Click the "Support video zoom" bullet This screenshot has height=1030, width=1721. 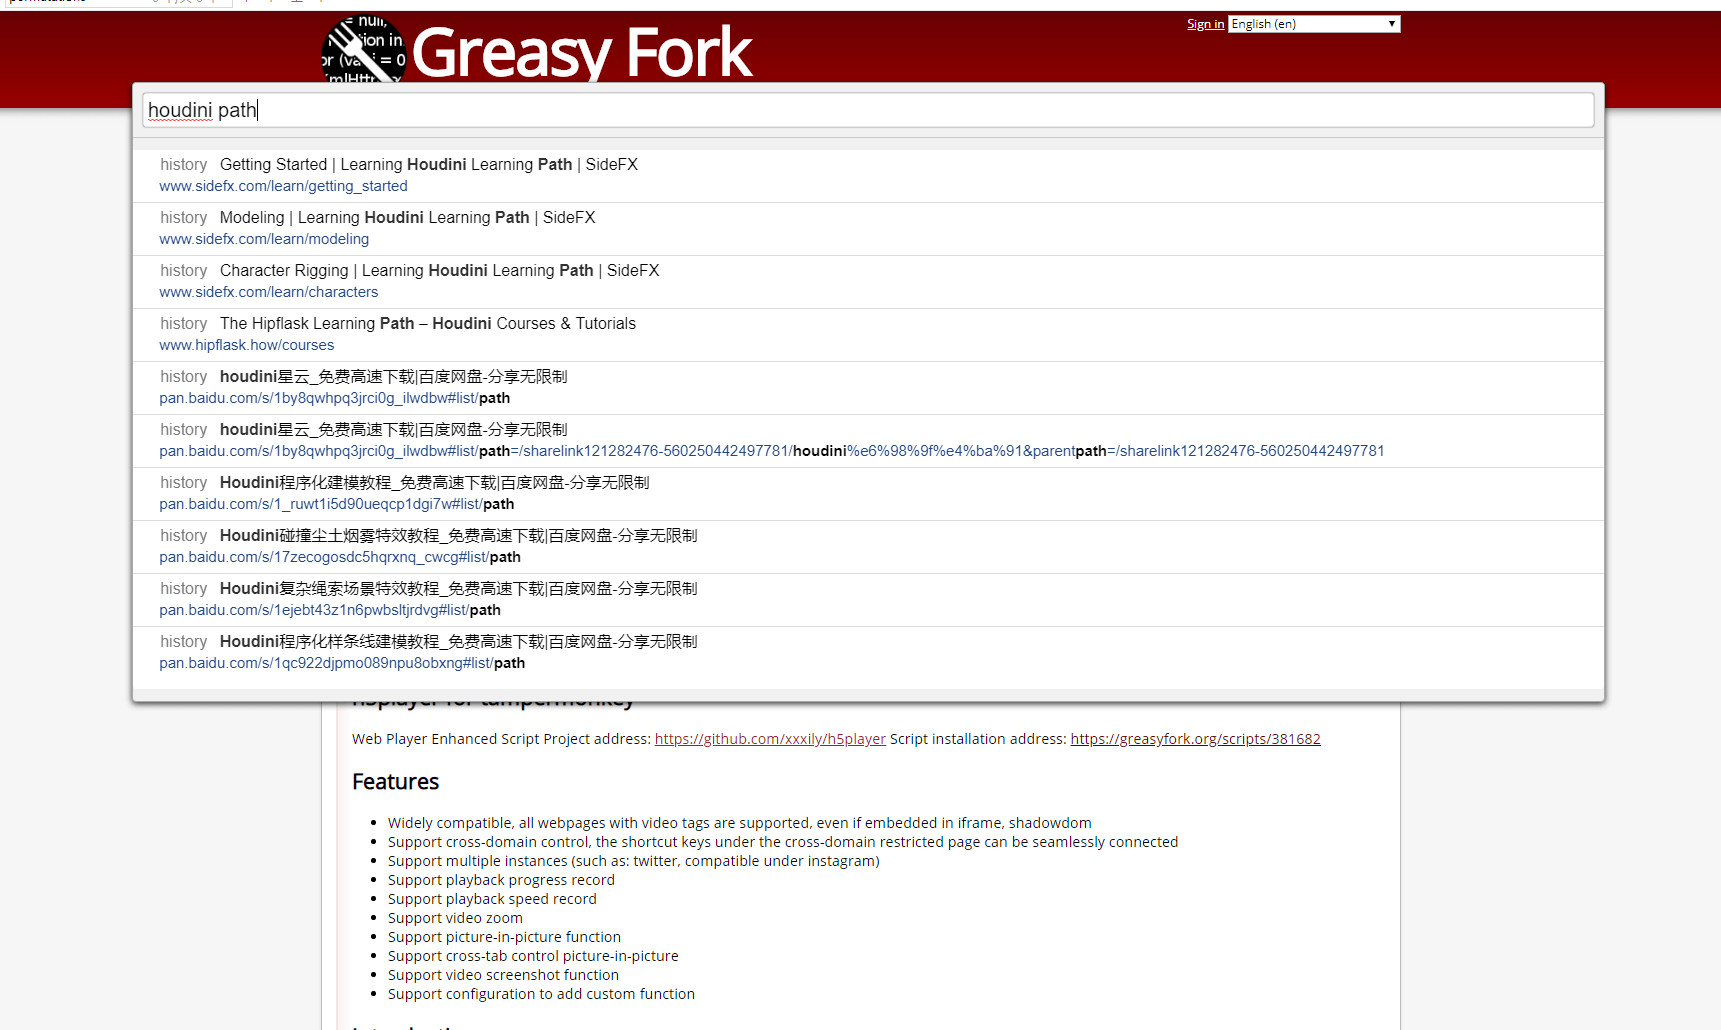pyautogui.click(x=455, y=918)
